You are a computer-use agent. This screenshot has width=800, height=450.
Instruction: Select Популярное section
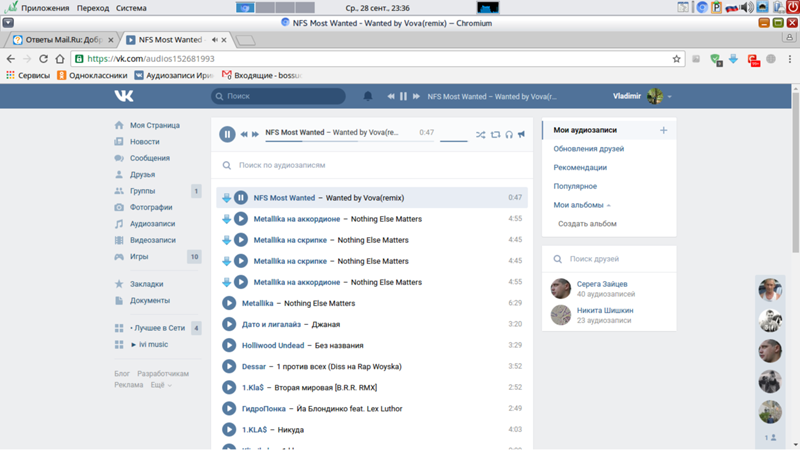[575, 186]
